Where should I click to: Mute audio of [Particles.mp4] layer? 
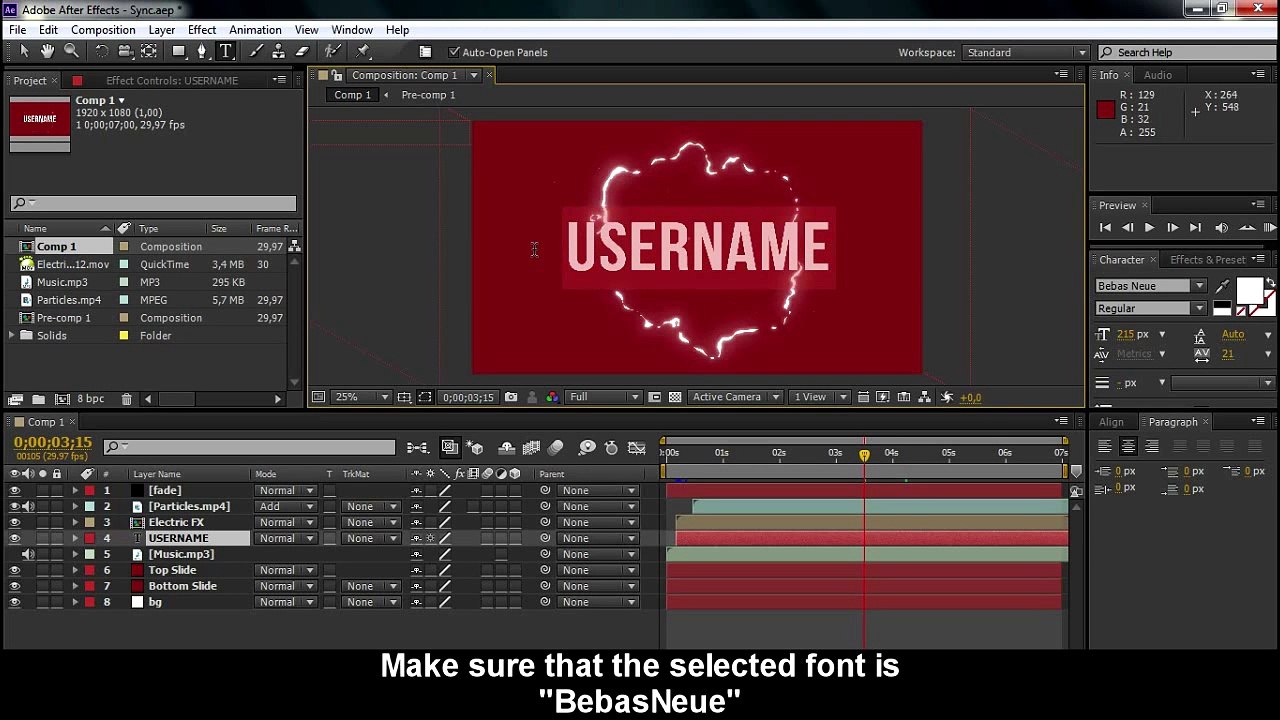28,506
